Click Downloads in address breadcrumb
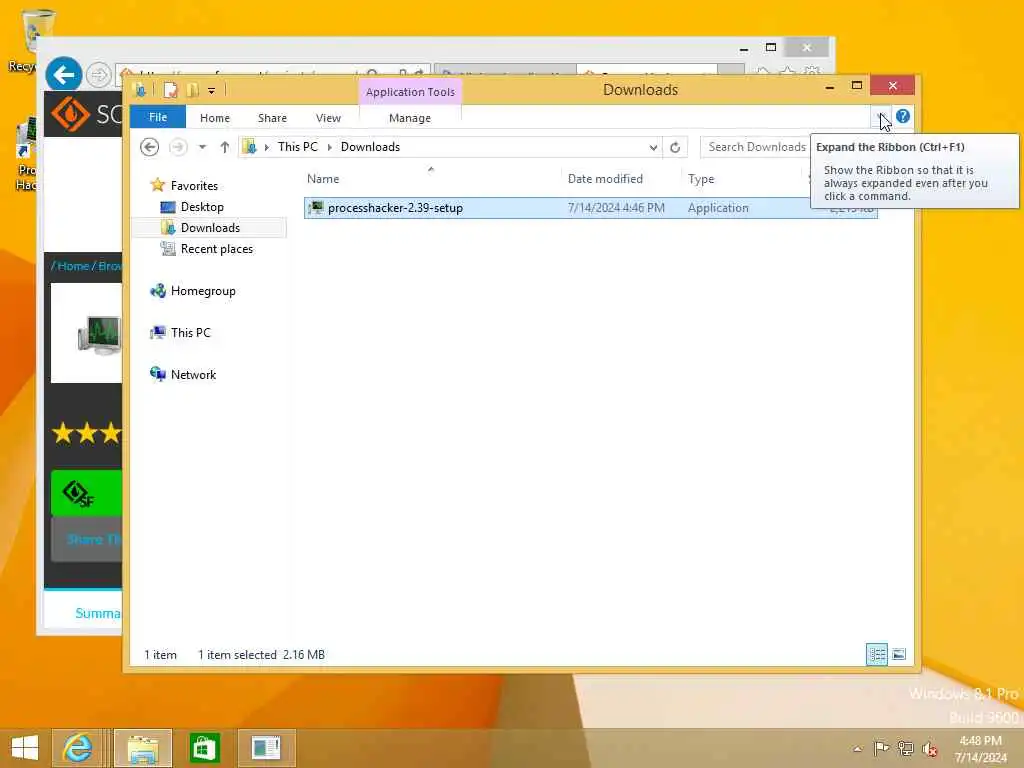This screenshot has height=768, width=1024. point(370,147)
